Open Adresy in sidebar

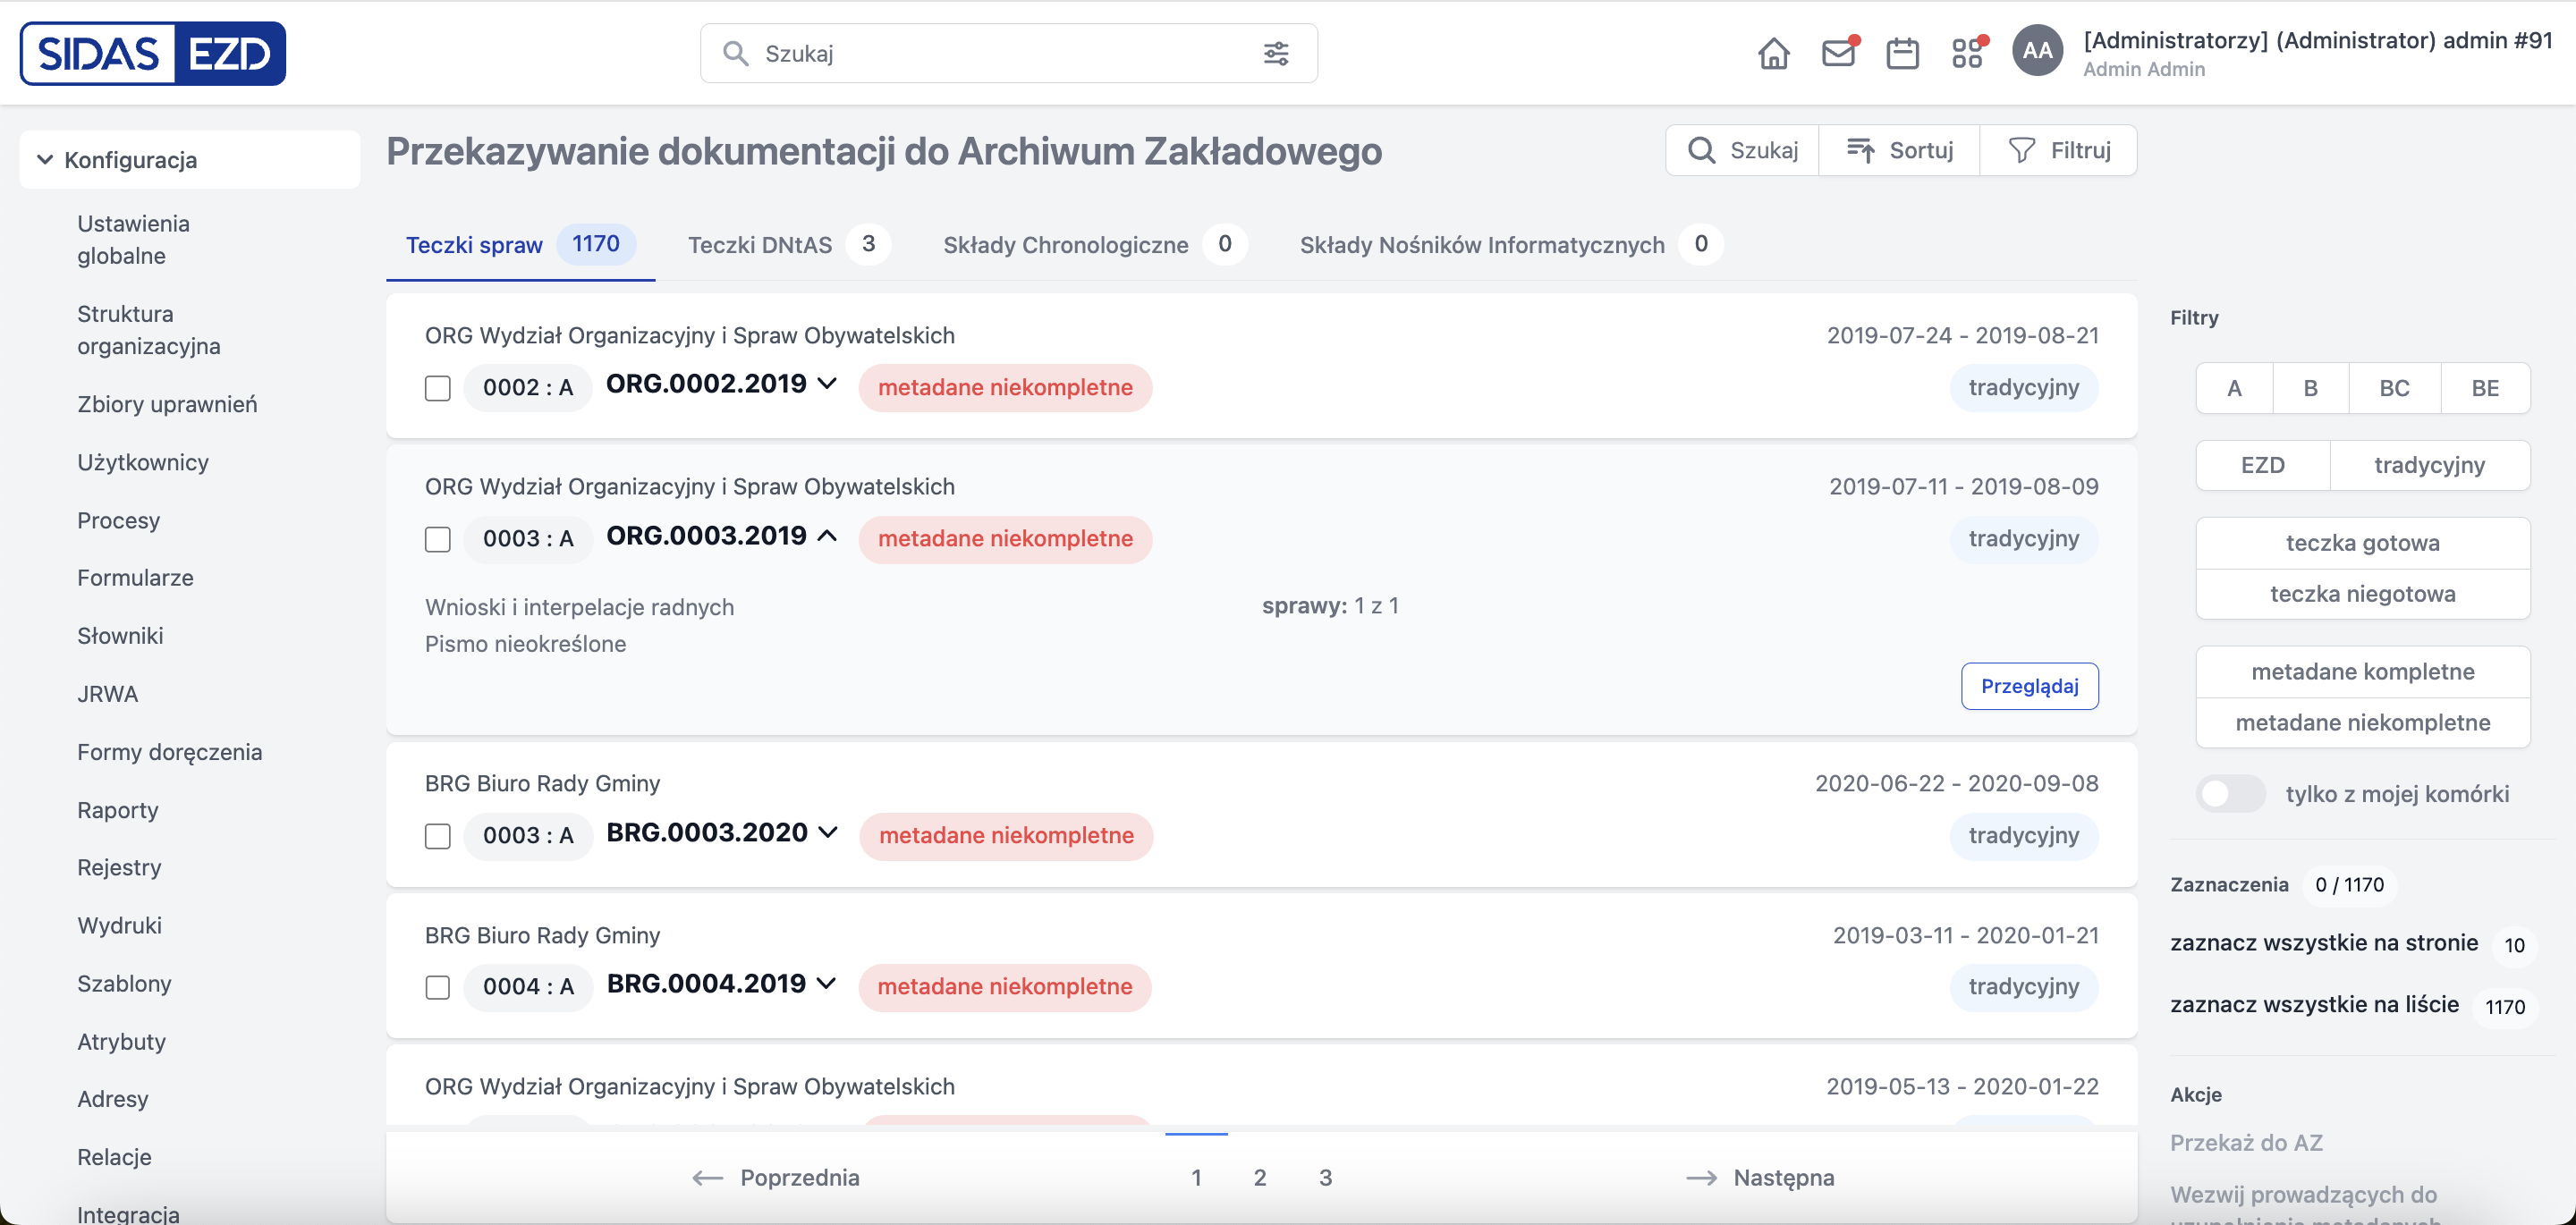pos(112,1099)
